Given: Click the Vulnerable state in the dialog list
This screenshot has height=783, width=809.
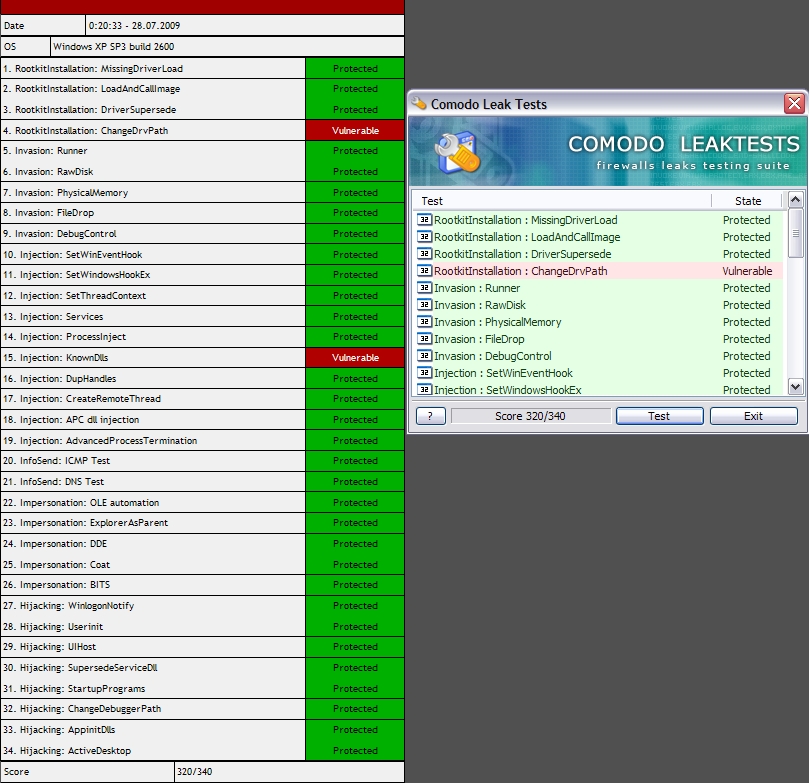Looking at the screenshot, I should point(747,271).
